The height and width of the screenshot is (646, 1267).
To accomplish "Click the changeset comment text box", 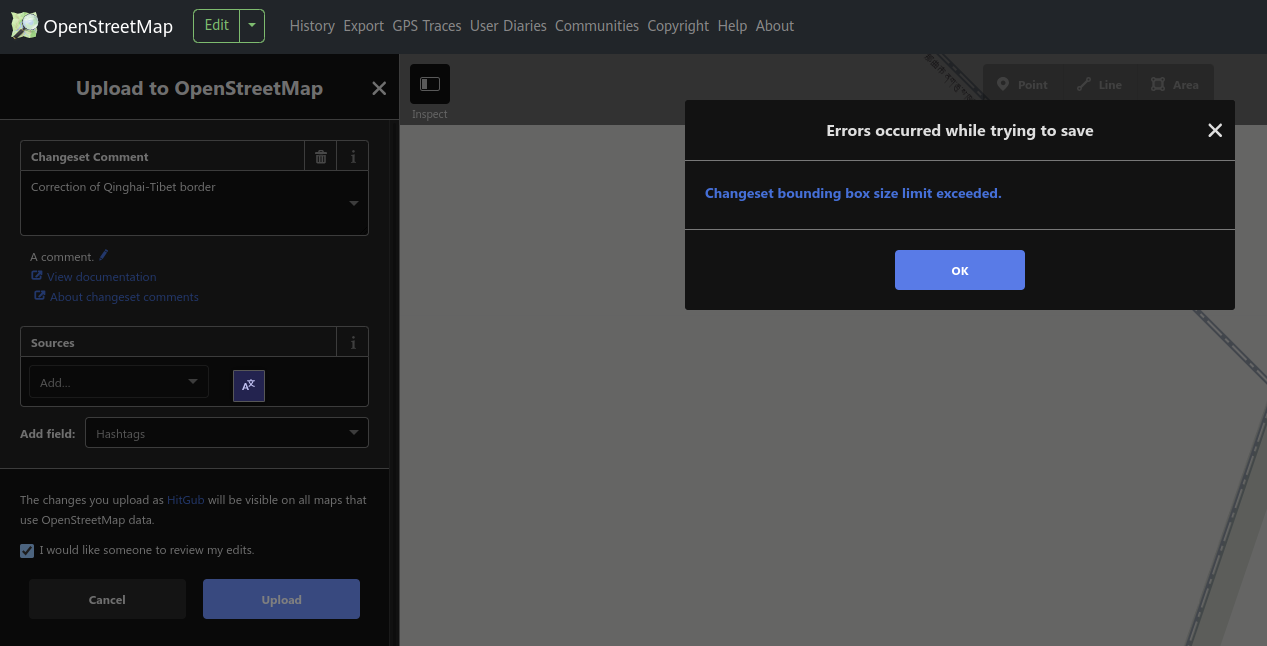I will click(x=194, y=203).
